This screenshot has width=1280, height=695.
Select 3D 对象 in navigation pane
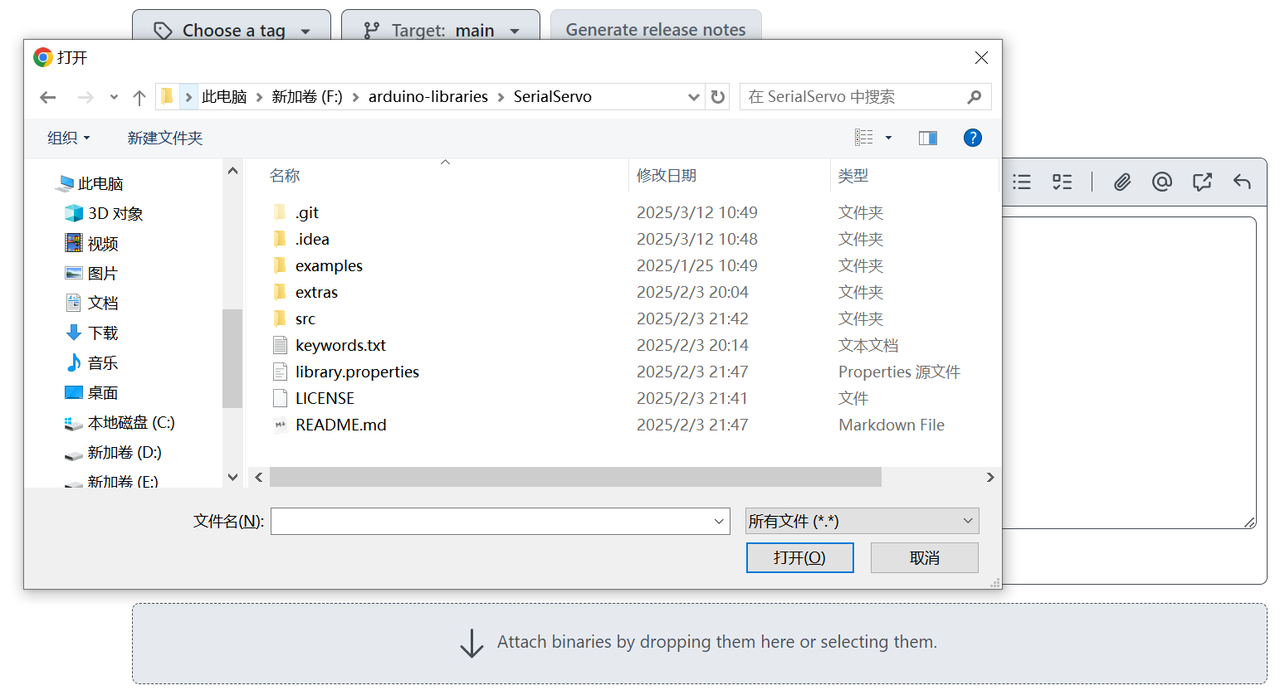click(104, 213)
